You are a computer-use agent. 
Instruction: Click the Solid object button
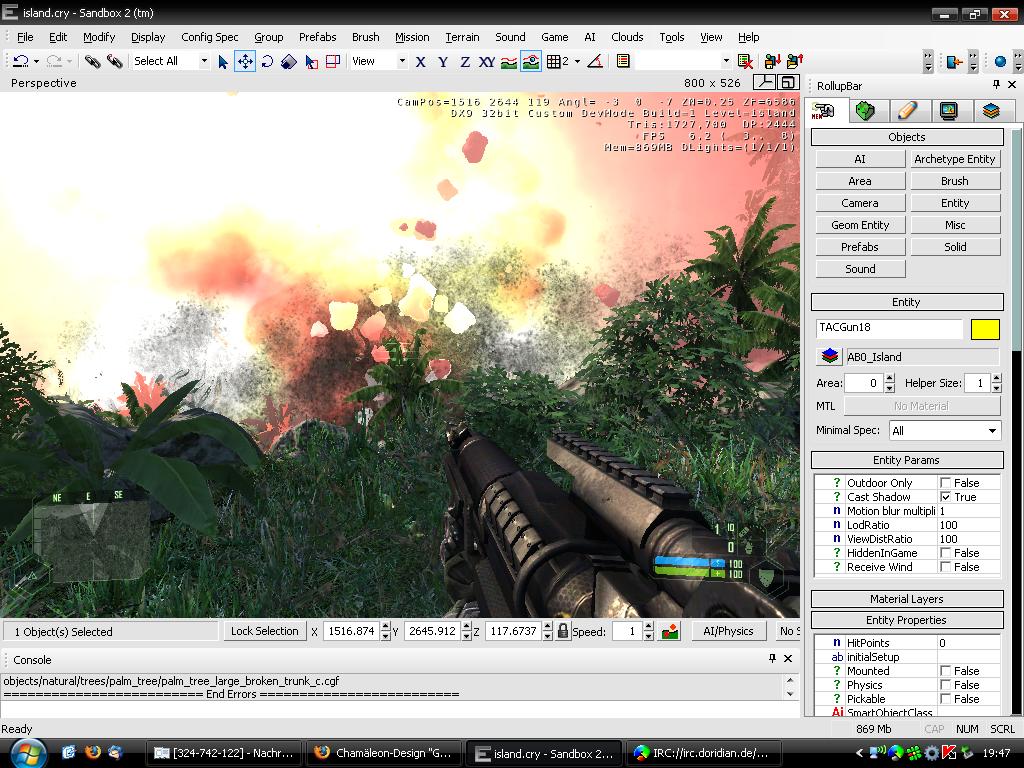[955, 247]
